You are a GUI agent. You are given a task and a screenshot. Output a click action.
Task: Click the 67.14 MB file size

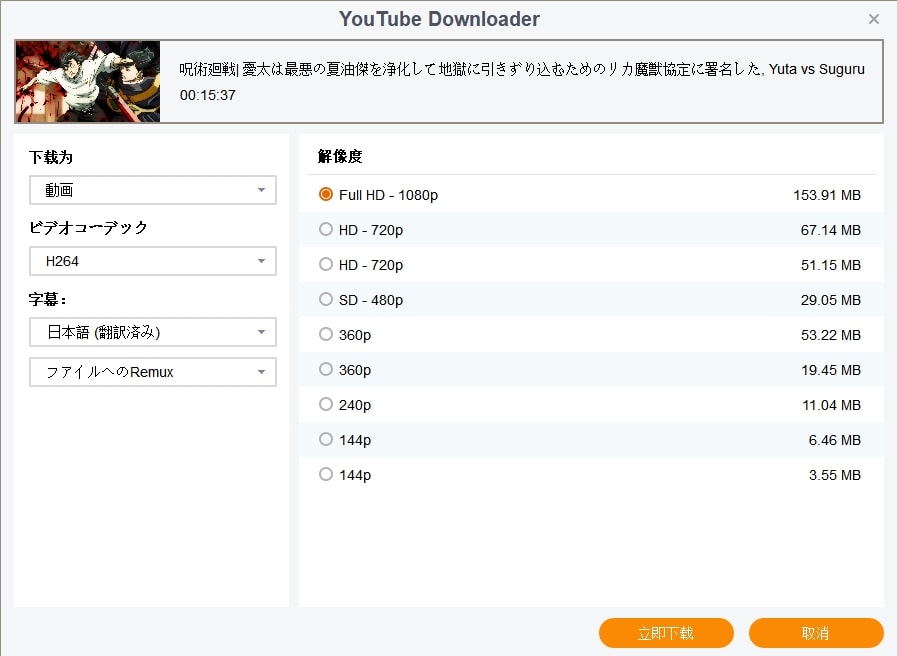pos(831,230)
